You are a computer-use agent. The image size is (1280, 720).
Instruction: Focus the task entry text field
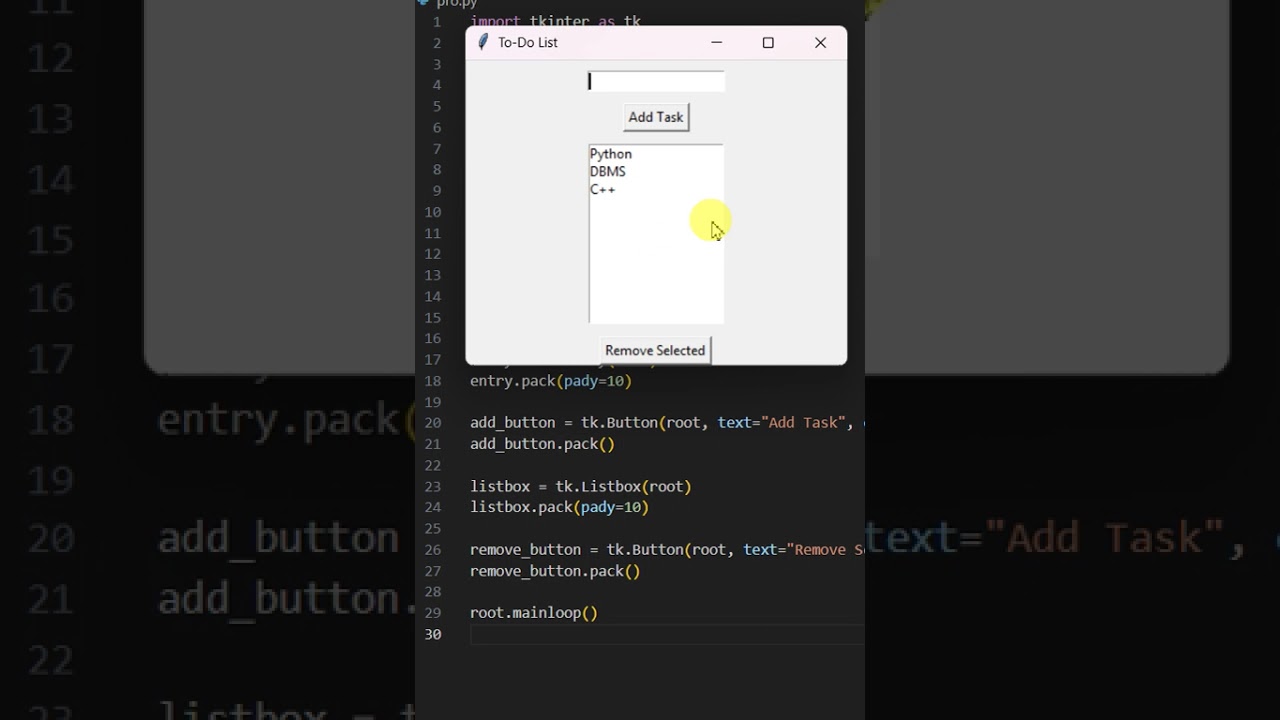(x=656, y=82)
